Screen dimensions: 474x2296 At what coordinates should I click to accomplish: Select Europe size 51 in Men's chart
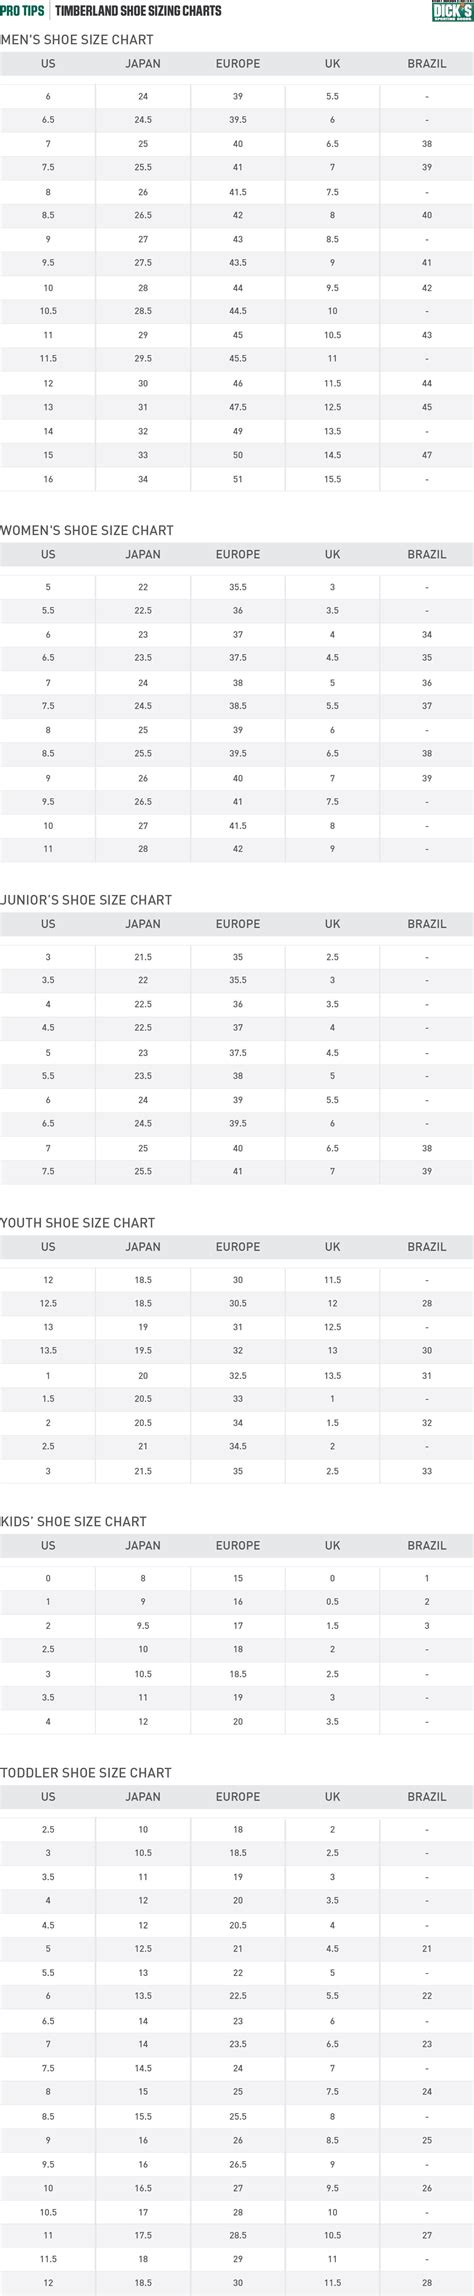pyautogui.click(x=238, y=480)
